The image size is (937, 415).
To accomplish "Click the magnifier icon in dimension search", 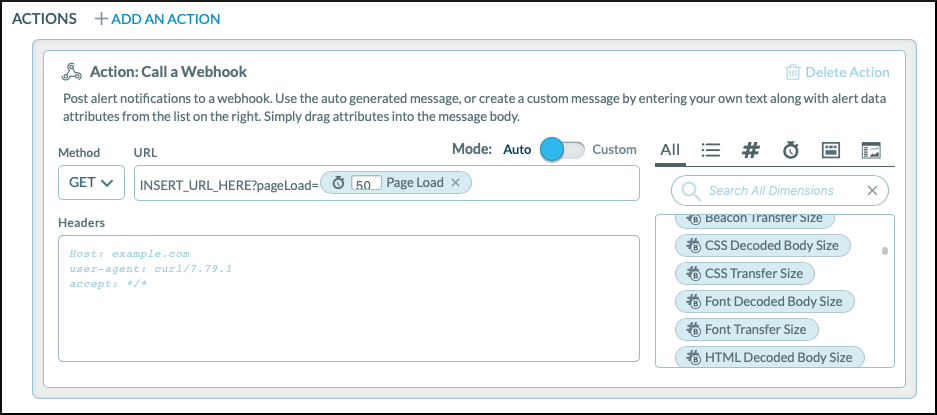I will (690, 190).
